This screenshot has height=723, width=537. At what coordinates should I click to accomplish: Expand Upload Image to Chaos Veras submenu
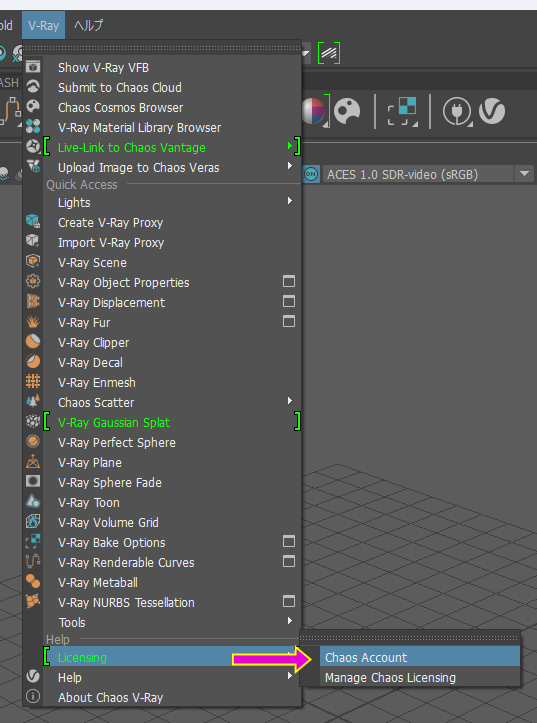click(x=172, y=167)
